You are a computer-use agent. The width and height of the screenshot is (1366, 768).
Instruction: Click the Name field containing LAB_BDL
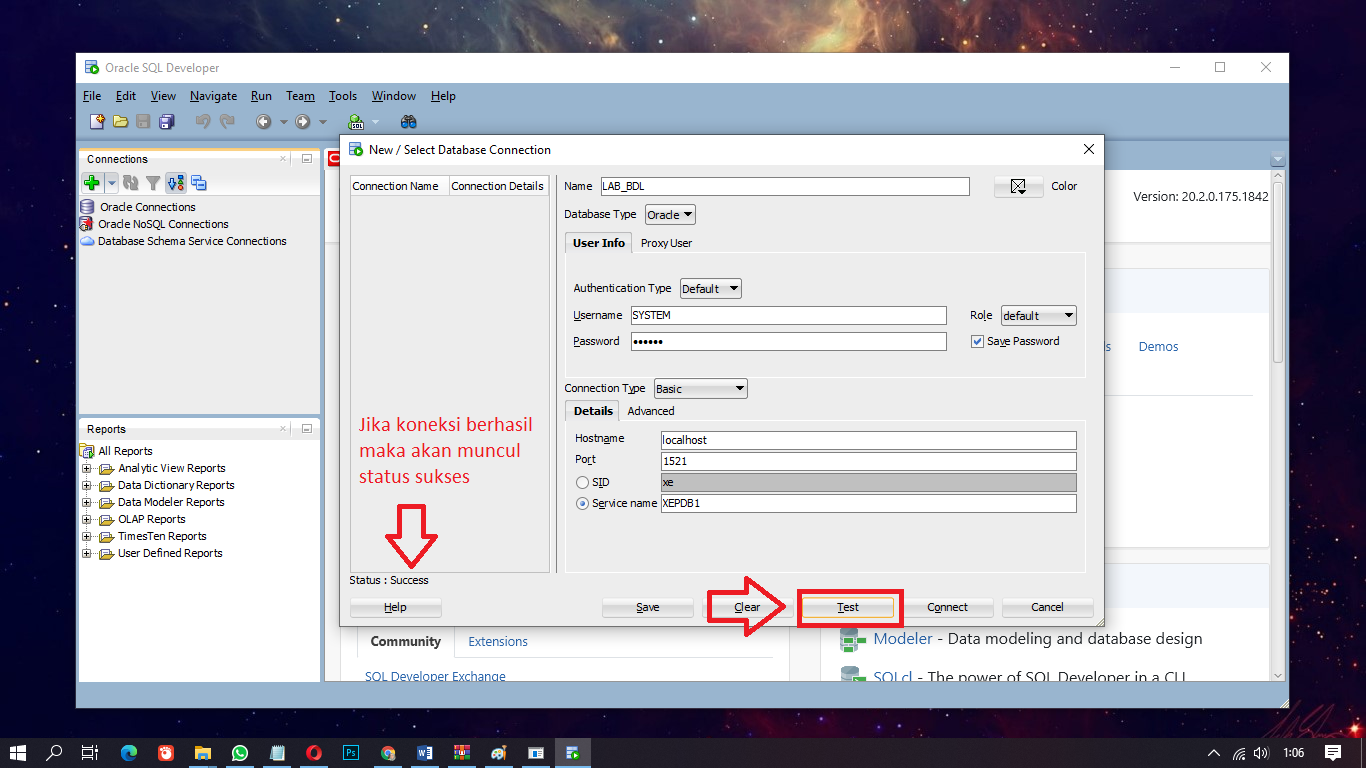click(x=785, y=187)
